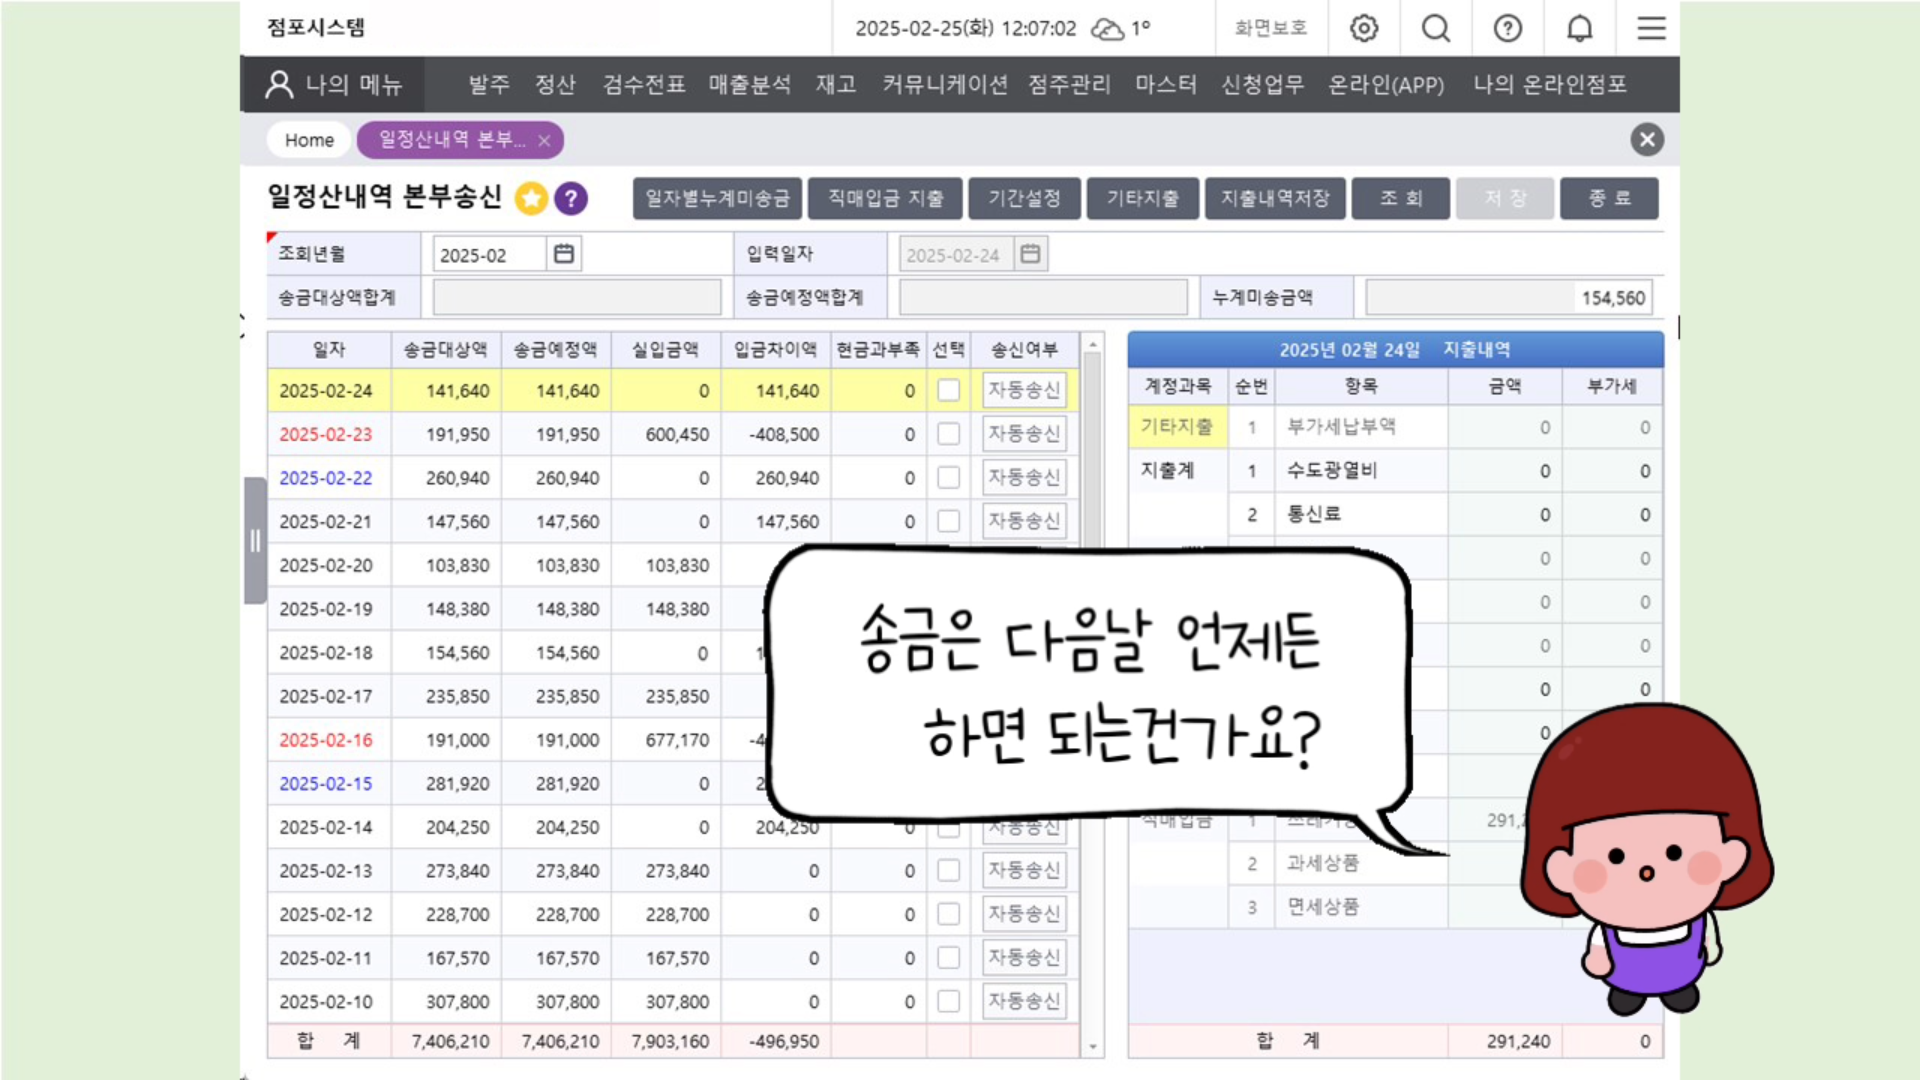
Task: Open the help question mark in top bar
Action: tap(1508, 28)
